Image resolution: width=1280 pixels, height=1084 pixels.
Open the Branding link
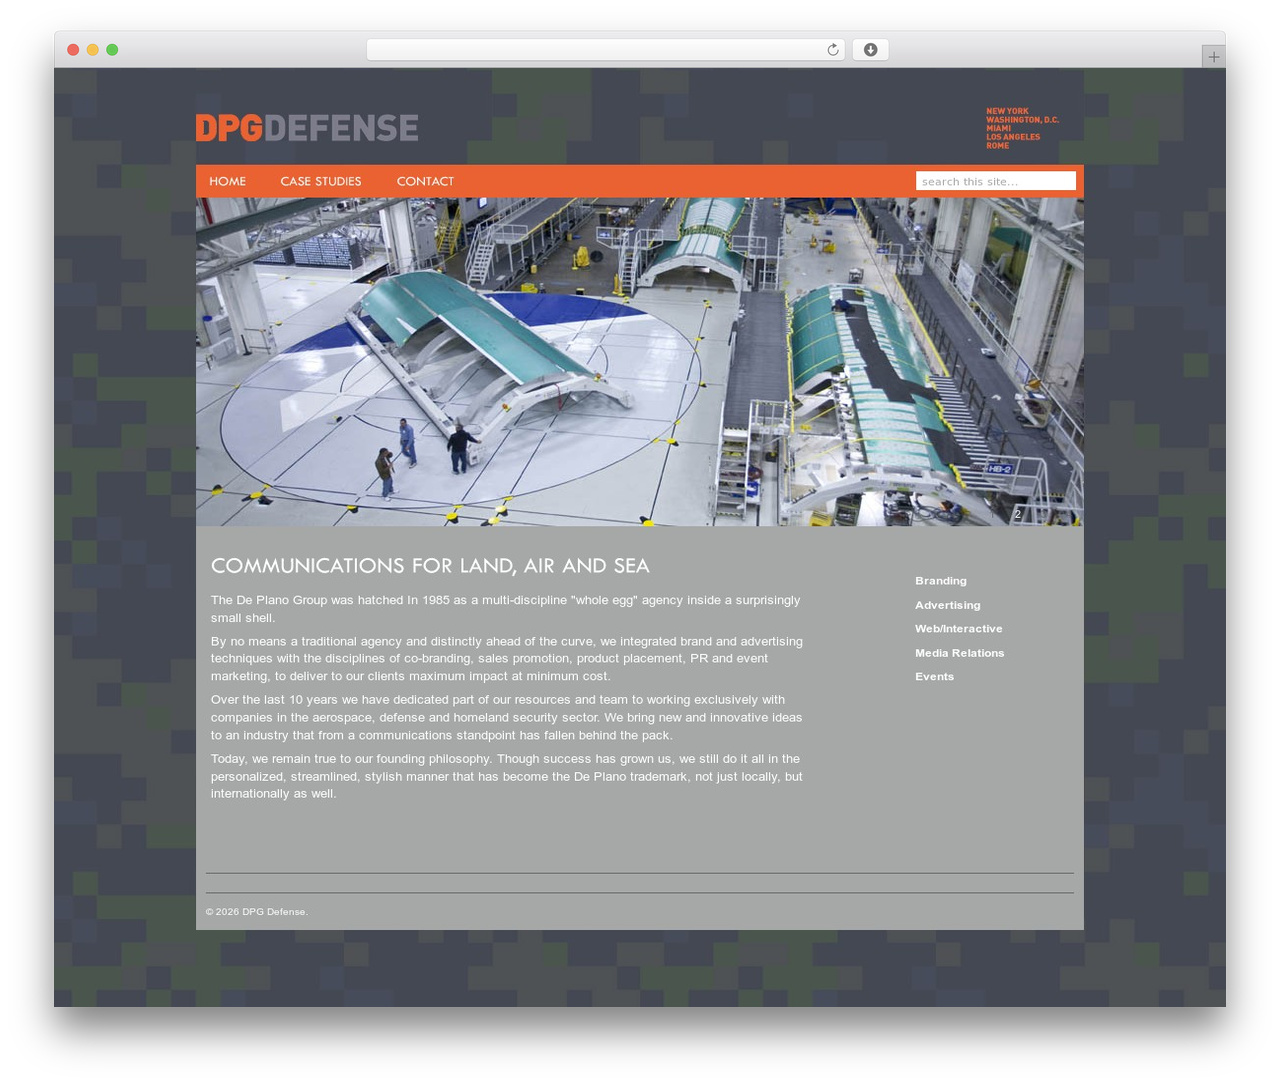(x=941, y=581)
